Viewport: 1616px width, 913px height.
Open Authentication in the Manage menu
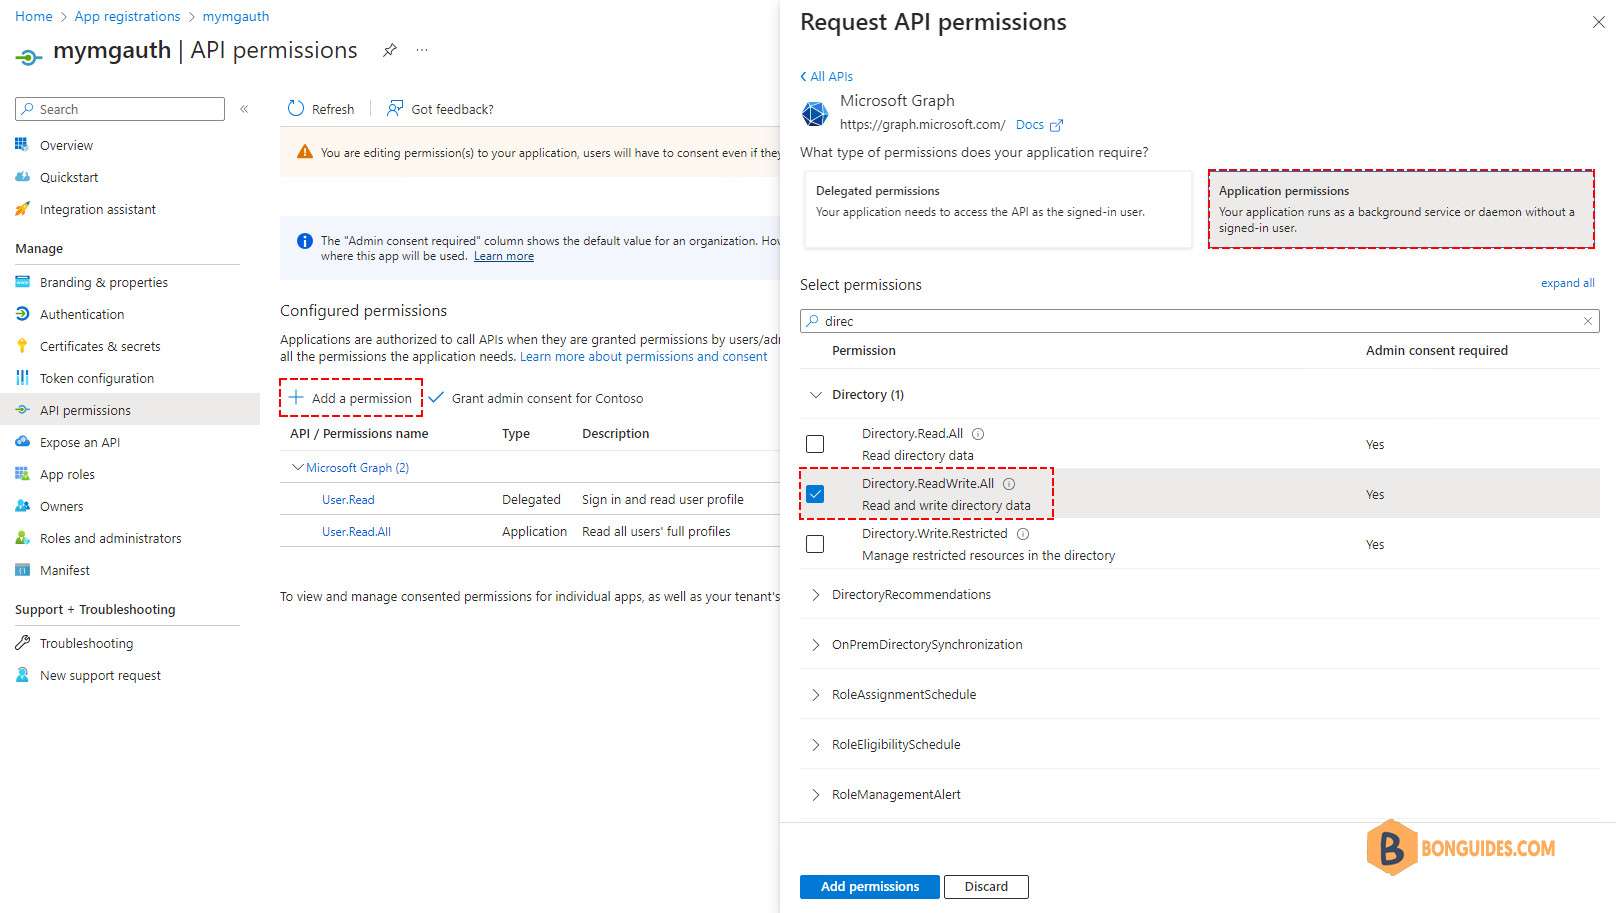click(x=82, y=314)
